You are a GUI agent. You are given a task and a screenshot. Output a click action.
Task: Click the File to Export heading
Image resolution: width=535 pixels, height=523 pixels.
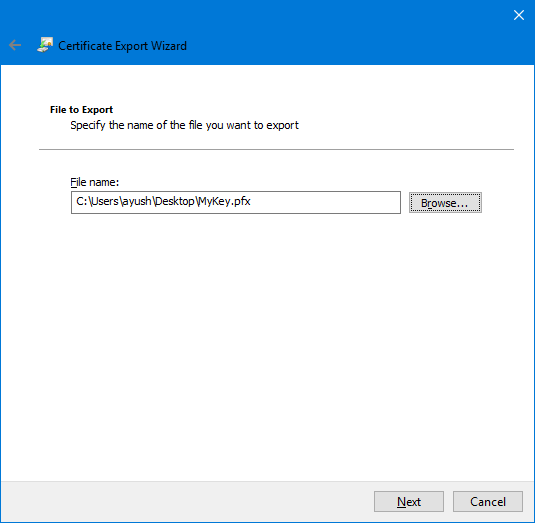[81, 110]
